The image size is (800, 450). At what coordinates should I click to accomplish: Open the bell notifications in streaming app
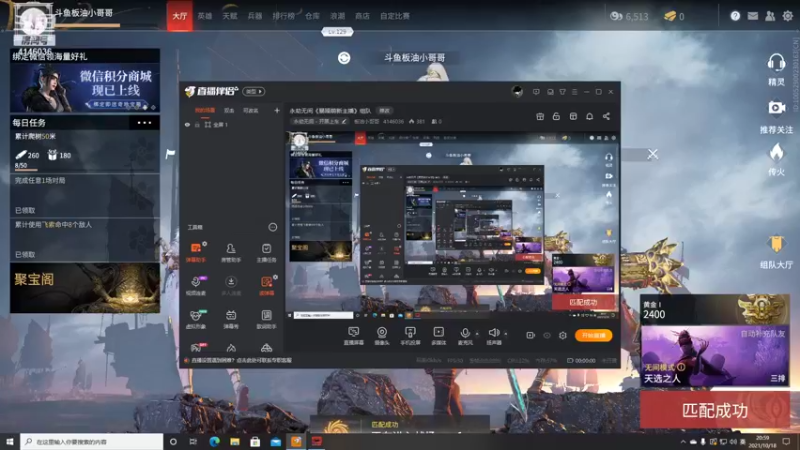click(x=589, y=116)
